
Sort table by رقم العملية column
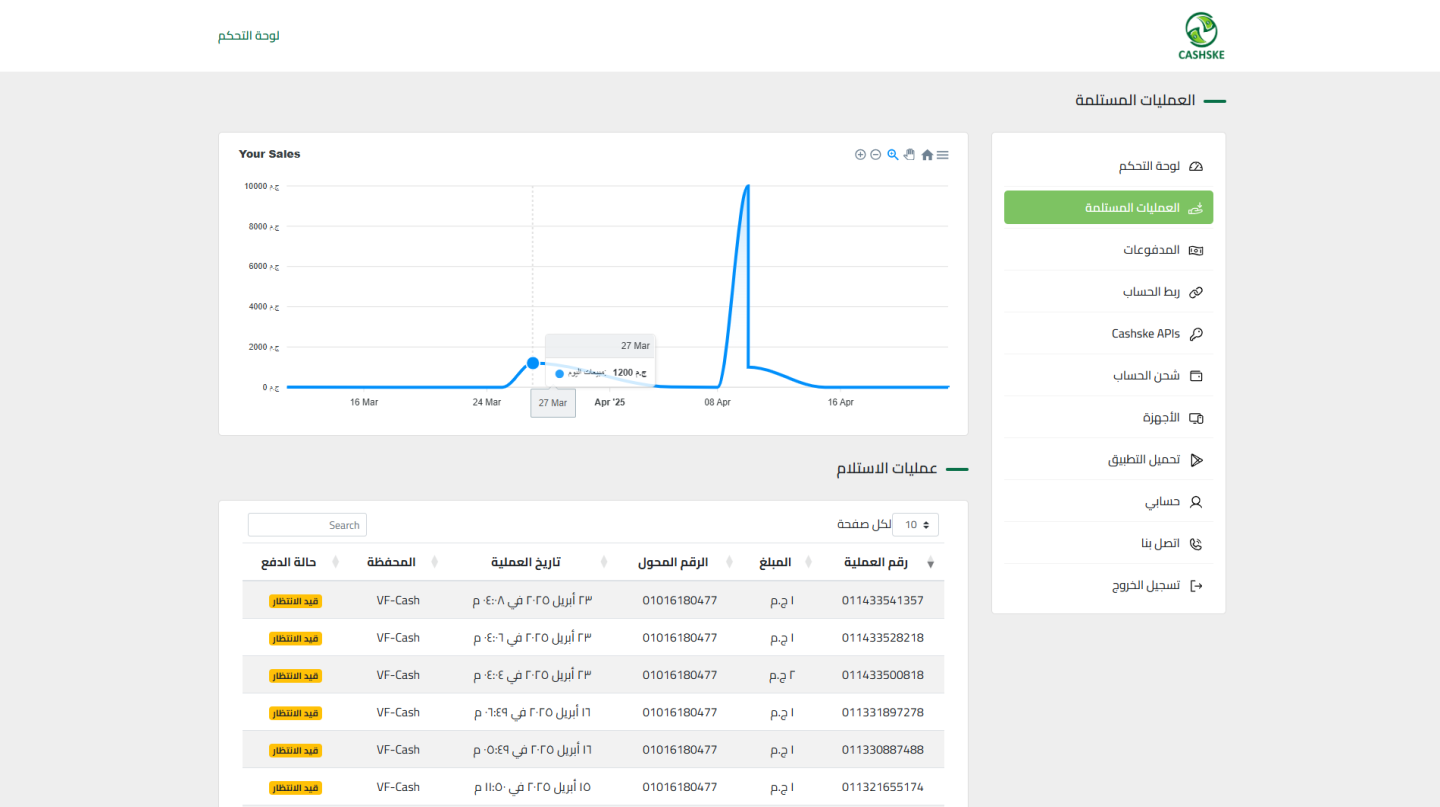tap(876, 563)
